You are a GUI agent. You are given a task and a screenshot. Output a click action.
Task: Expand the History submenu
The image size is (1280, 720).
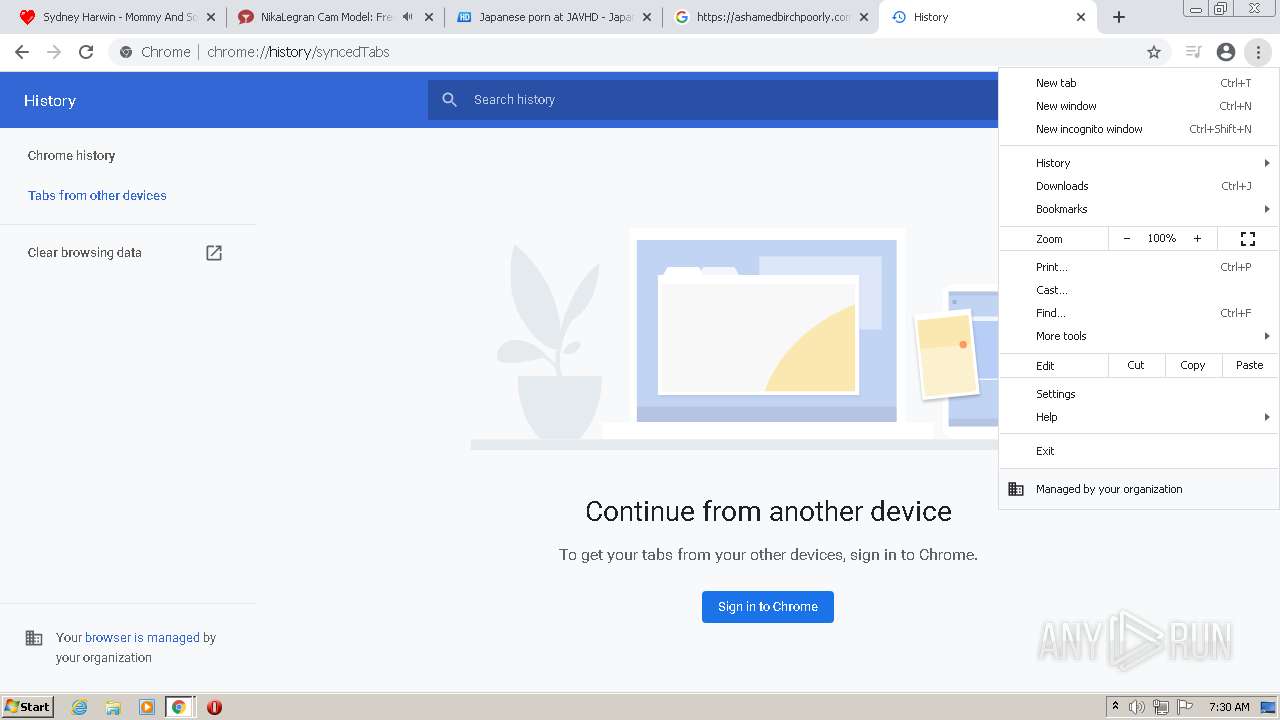1138,163
